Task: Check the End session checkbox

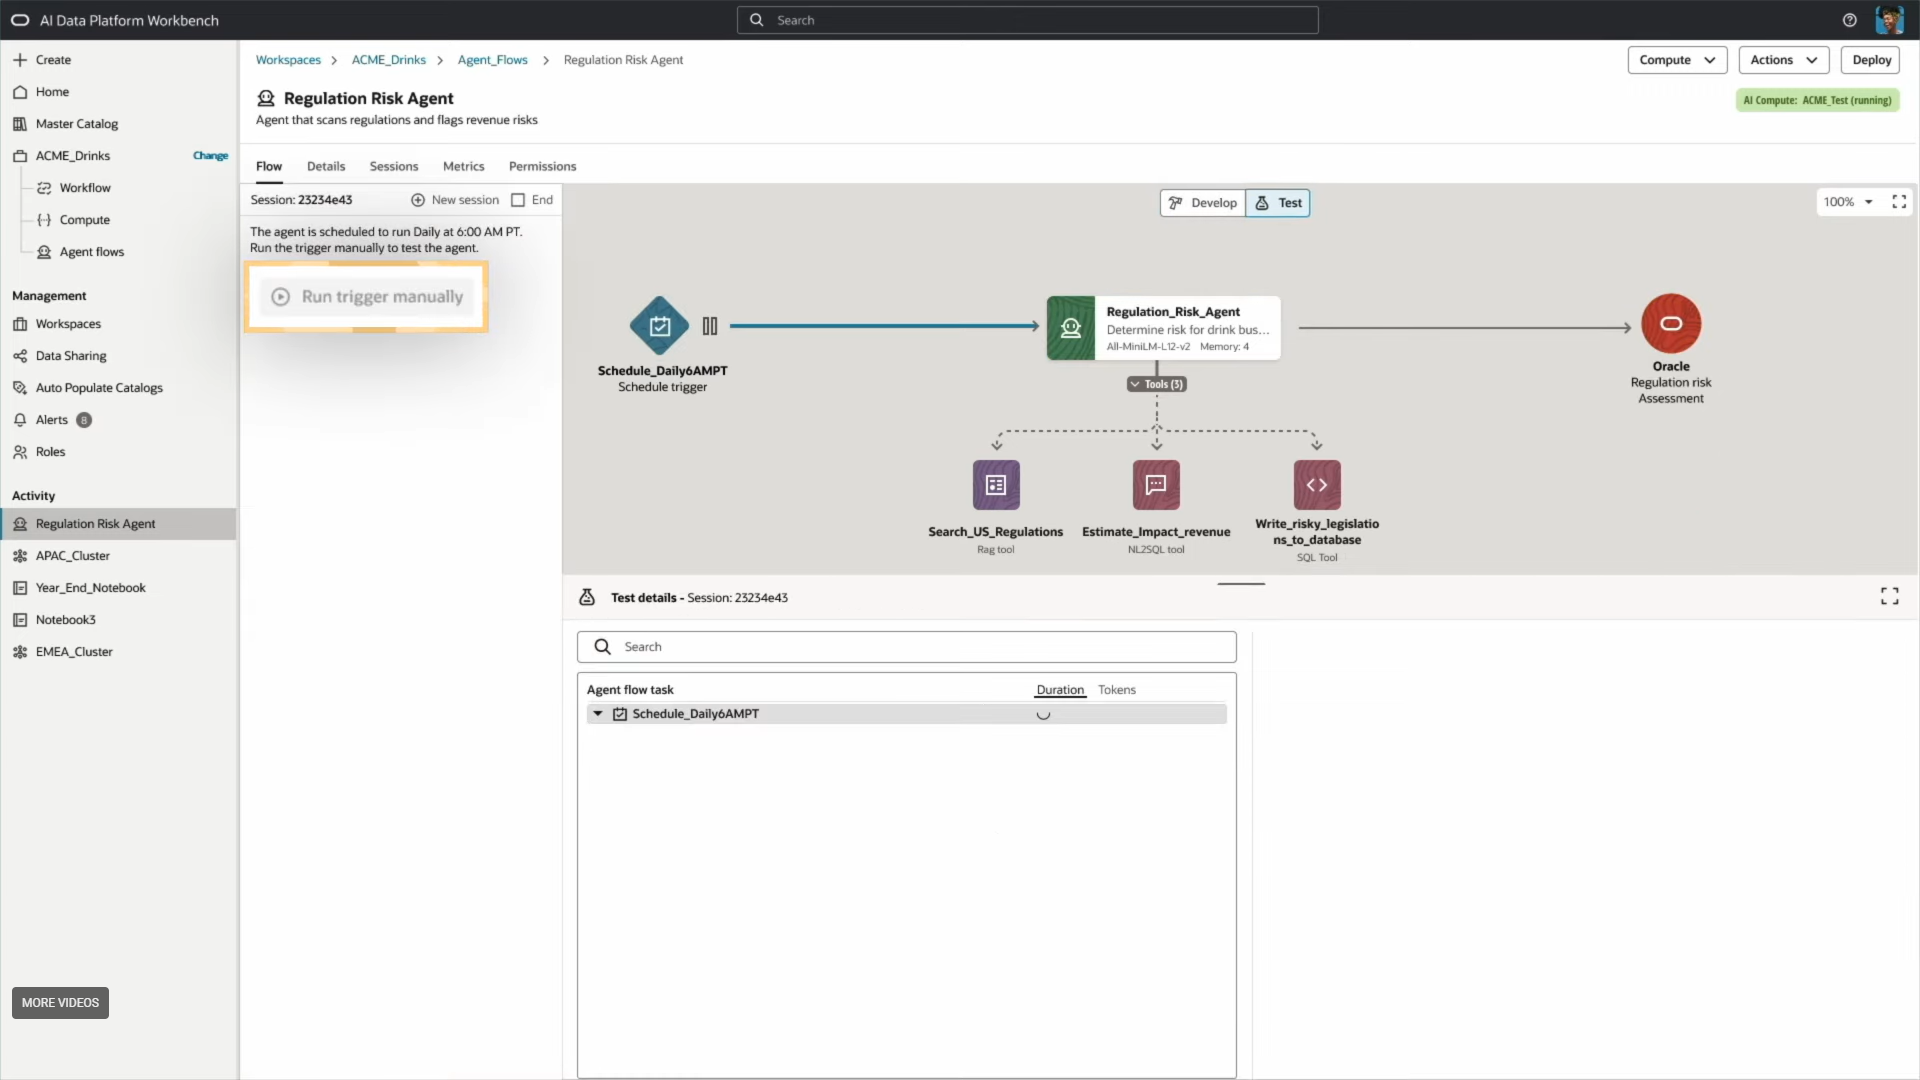Action: tap(518, 200)
